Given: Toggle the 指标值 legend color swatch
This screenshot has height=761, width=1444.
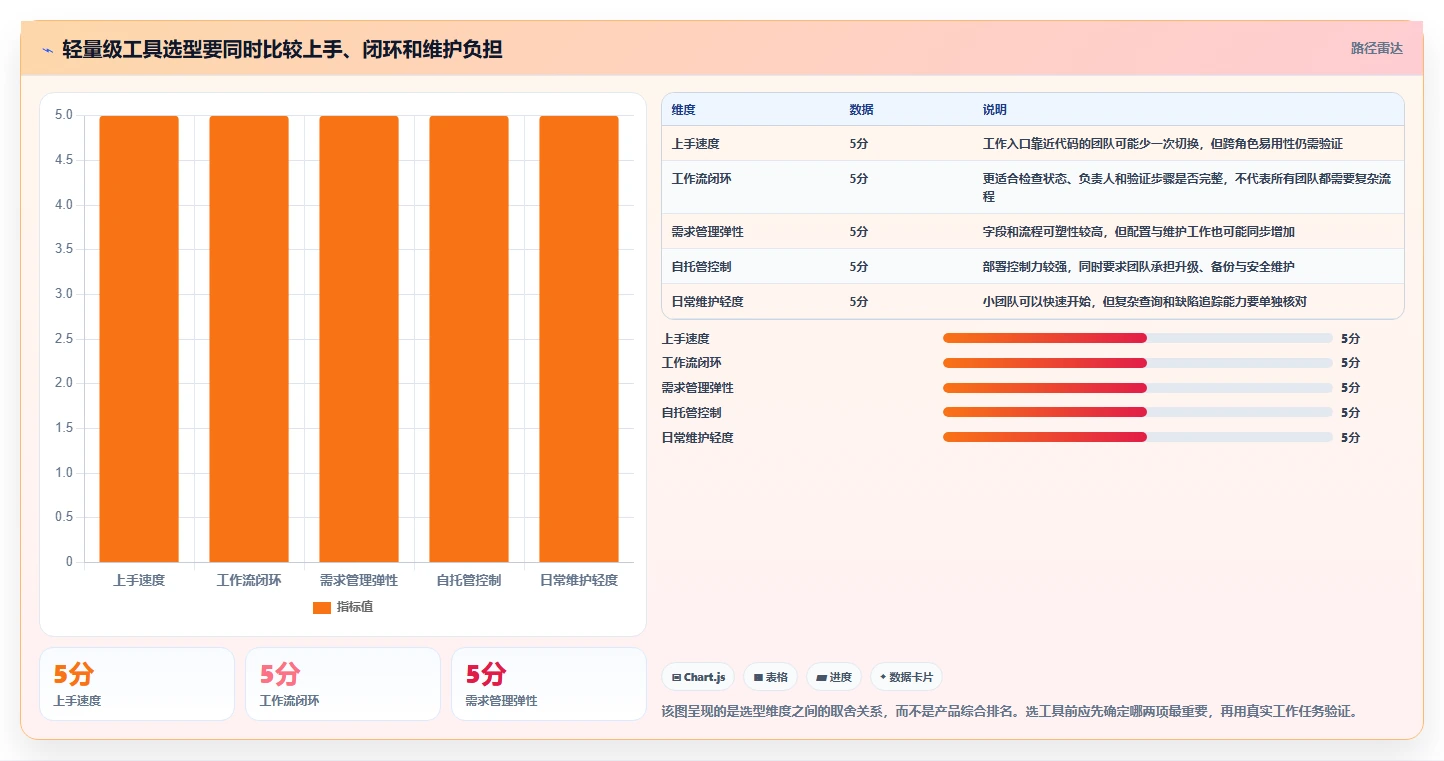Looking at the screenshot, I should [321, 607].
